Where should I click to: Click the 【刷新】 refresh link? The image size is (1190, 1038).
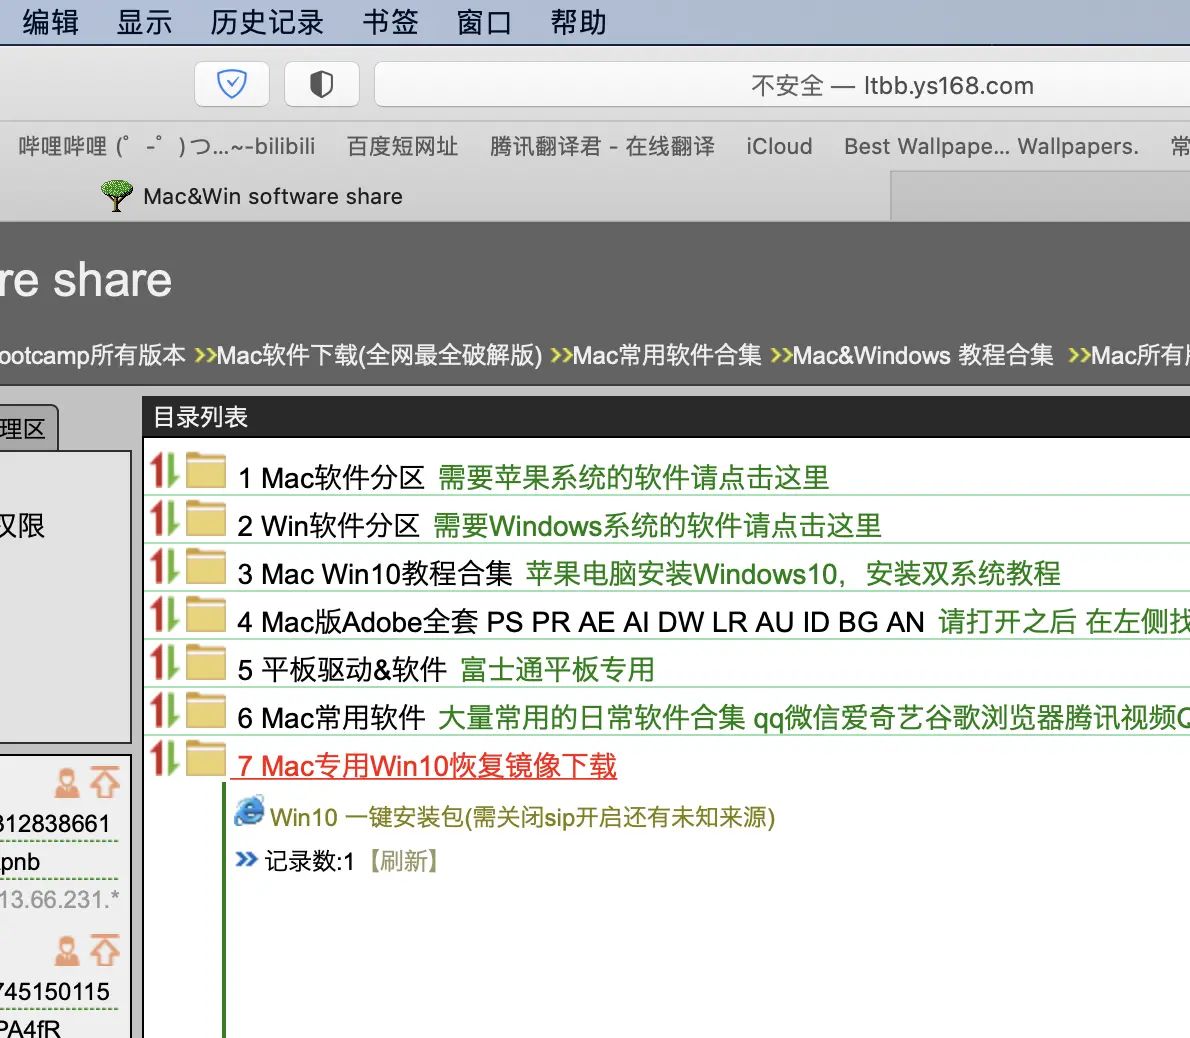pyautogui.click(x=403, y=861)
